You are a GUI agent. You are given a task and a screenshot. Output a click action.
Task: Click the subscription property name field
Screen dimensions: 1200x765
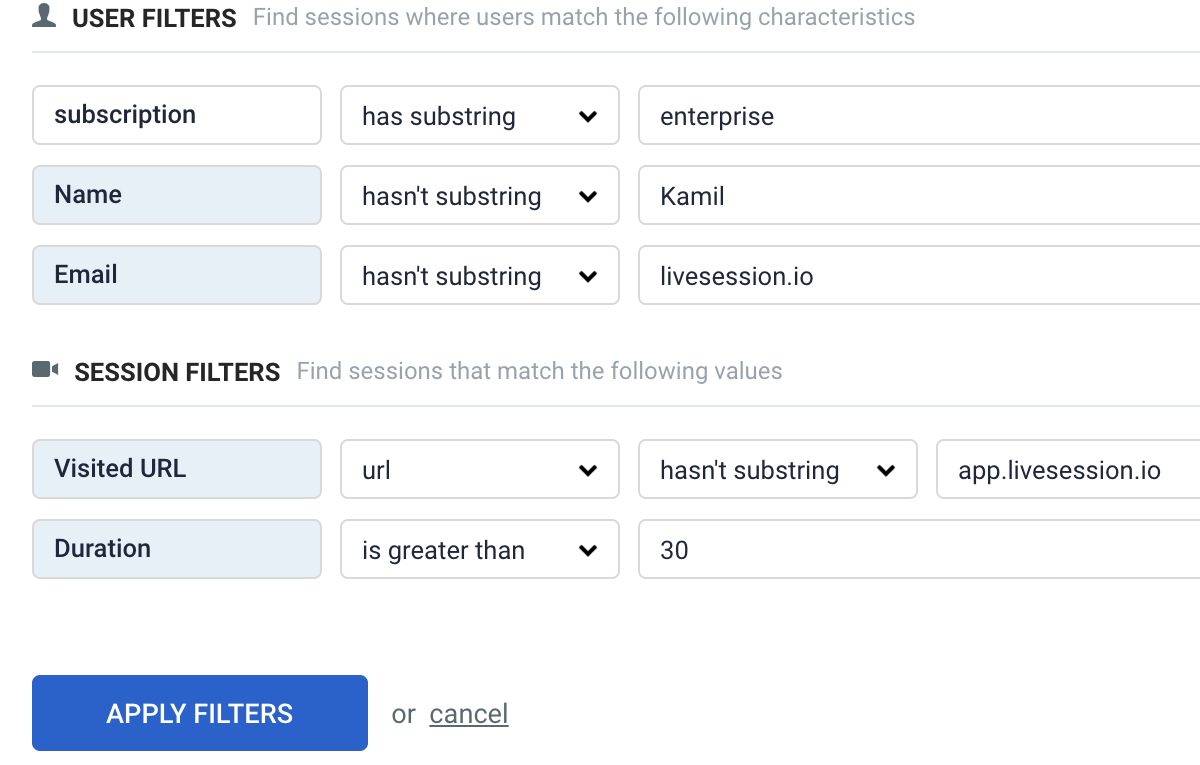click(176, 115)
